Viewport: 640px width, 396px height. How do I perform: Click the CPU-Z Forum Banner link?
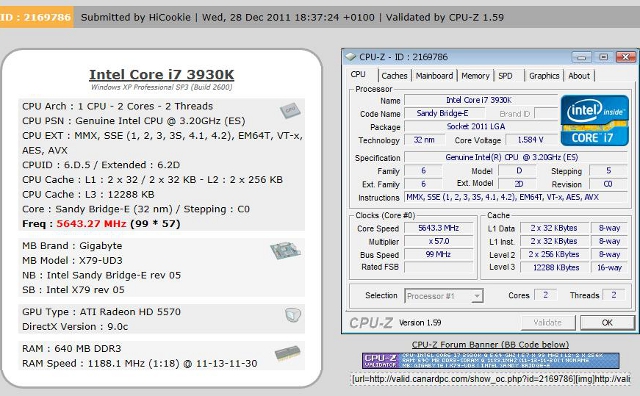(x=490, y=345)
